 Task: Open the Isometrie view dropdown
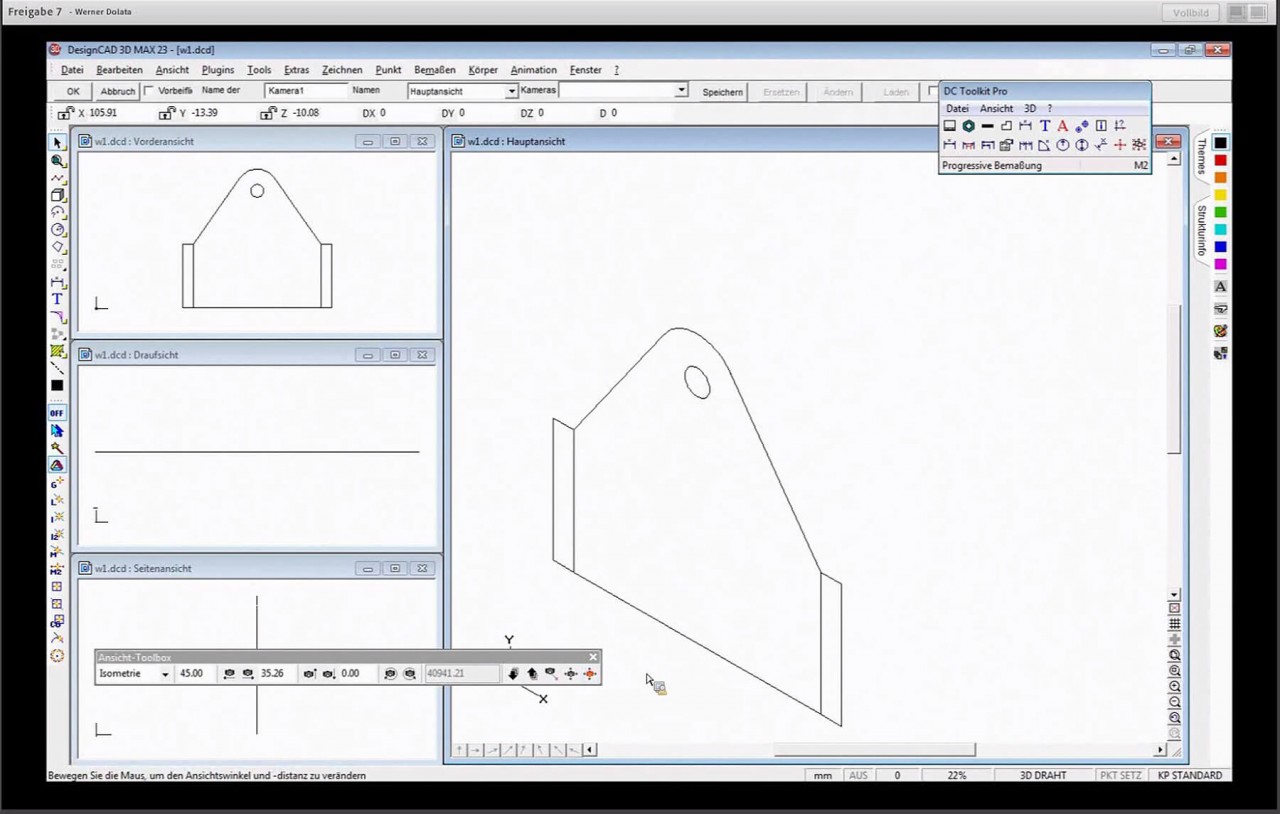pyautogui.click(x=164, y=673)
